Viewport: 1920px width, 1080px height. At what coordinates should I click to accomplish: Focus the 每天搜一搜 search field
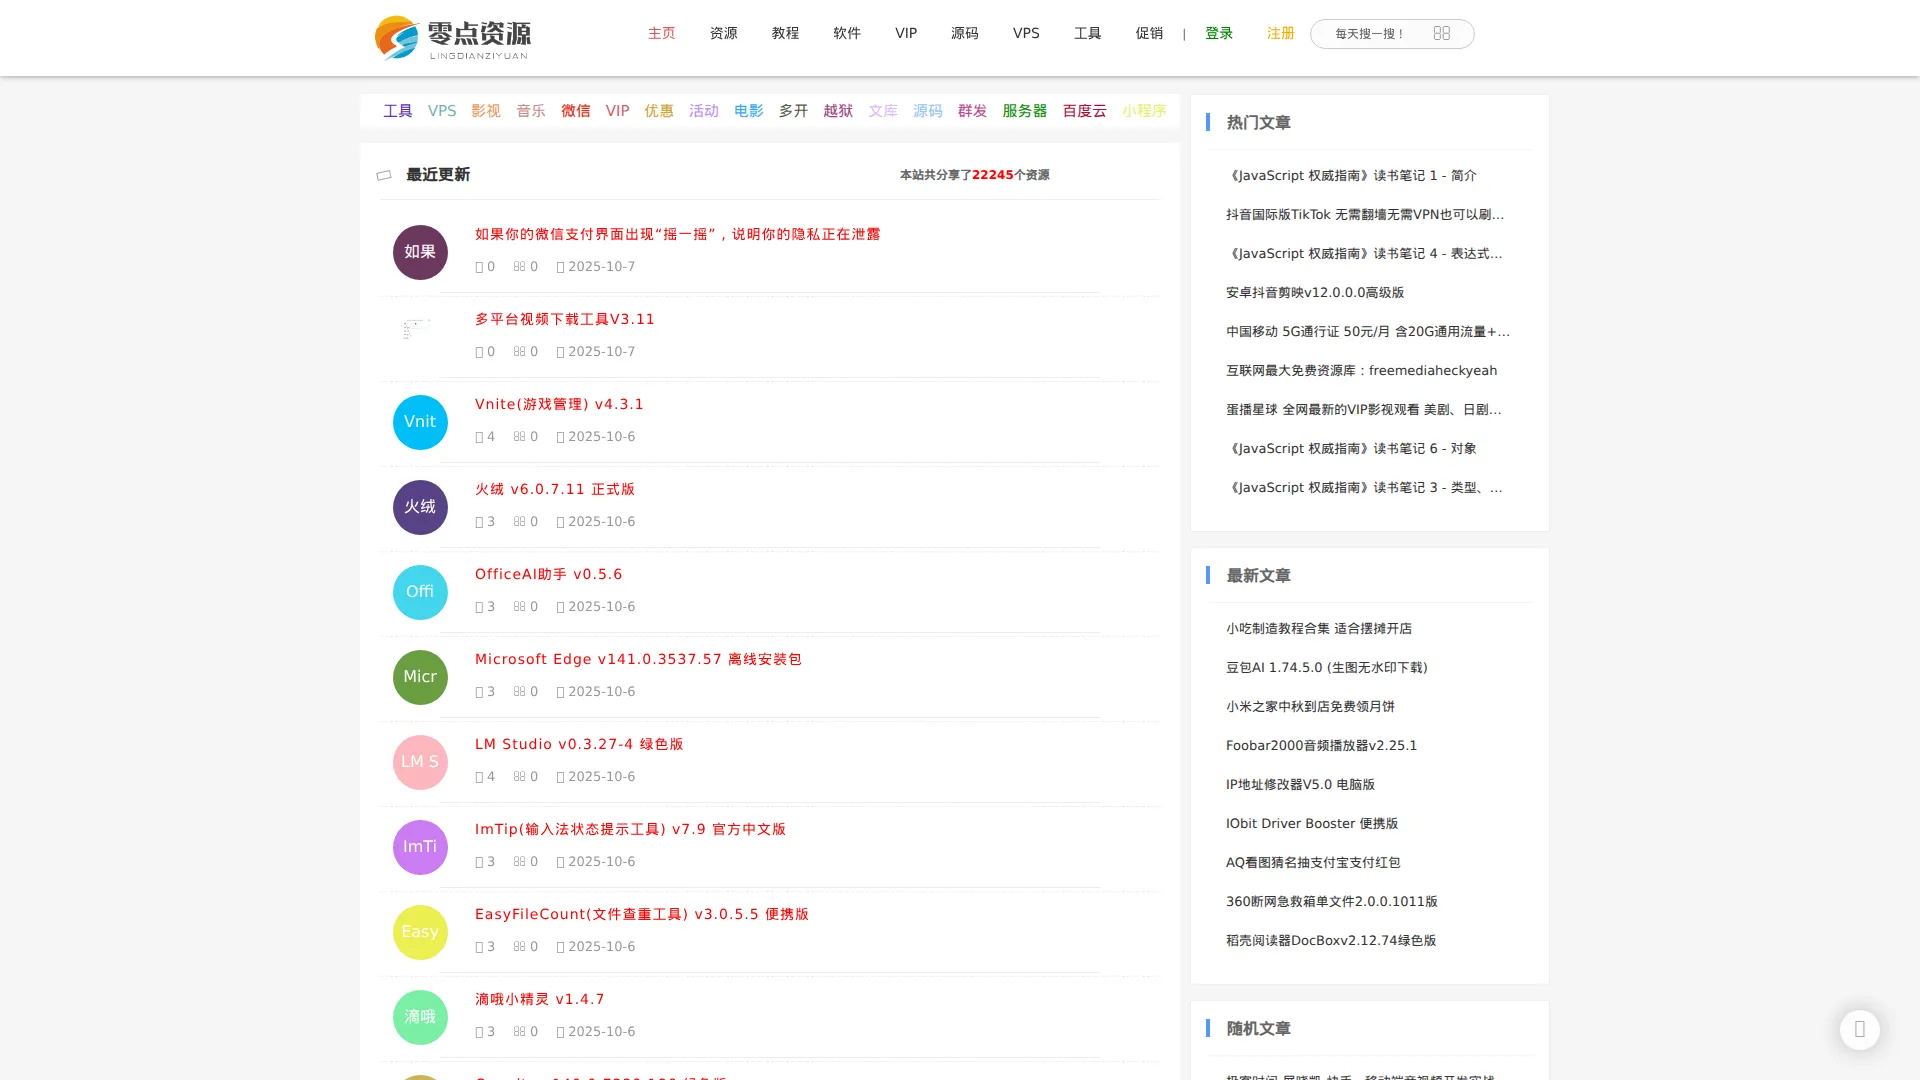pyautogui.click(x=1370, y=34)
